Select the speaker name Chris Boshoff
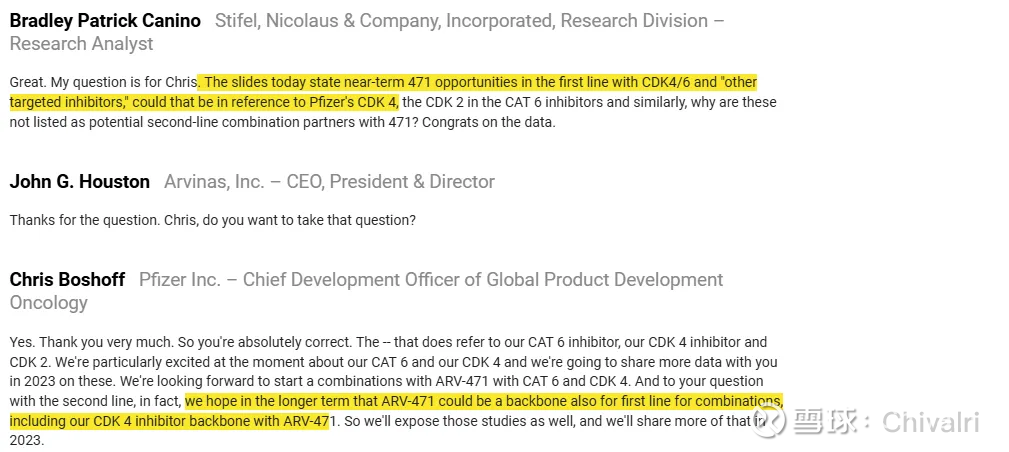 pyautogui.click(x=67, y=280)
